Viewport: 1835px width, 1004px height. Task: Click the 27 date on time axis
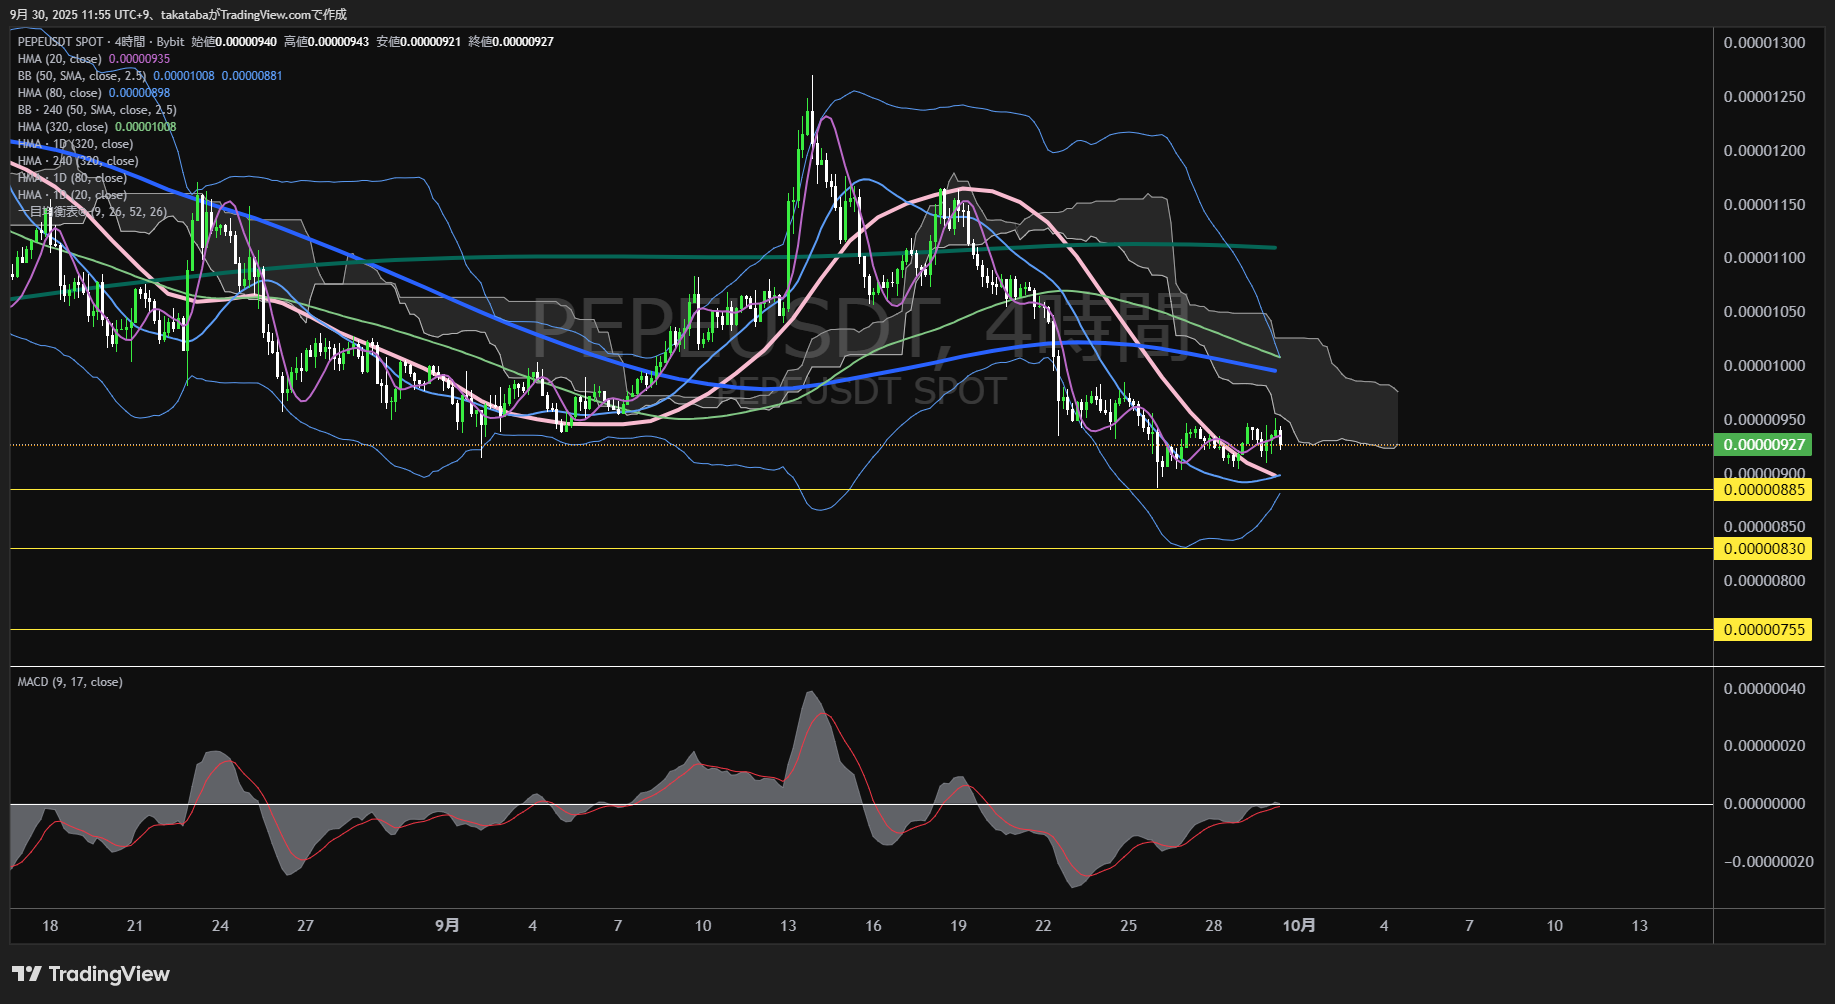tap(305, 926)
